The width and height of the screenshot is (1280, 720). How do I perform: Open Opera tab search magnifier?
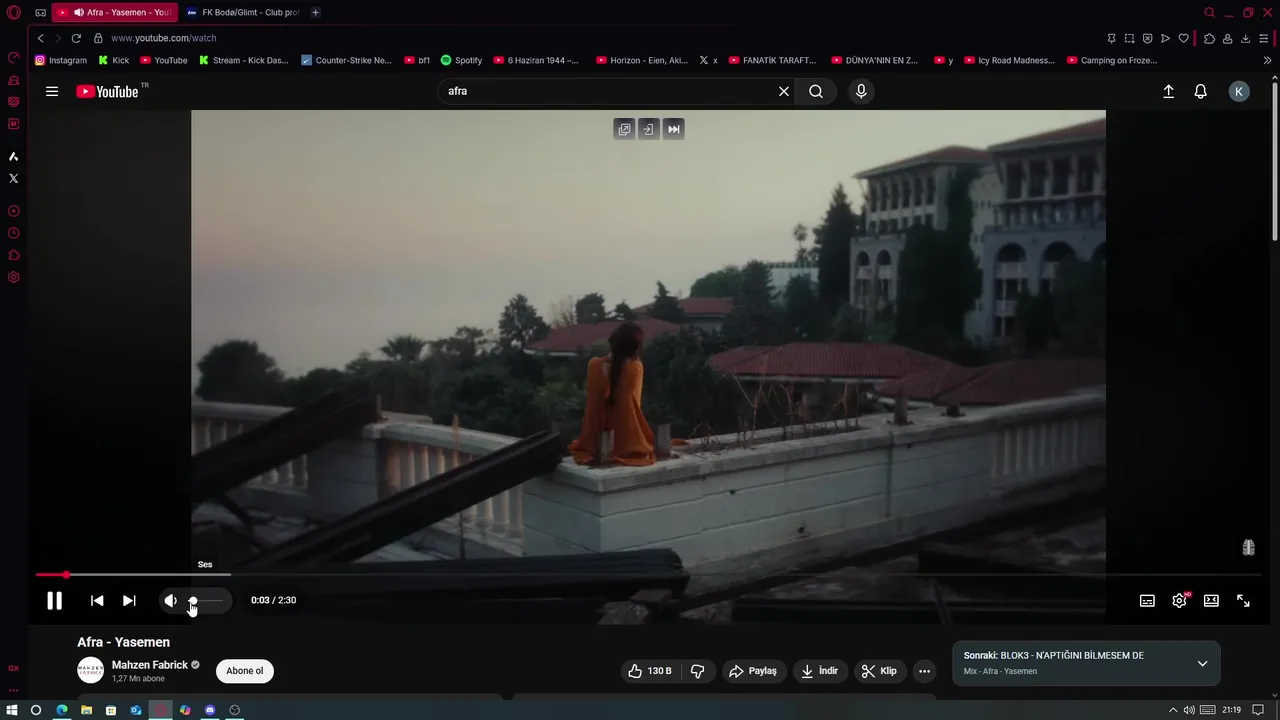coord(1209,12)
